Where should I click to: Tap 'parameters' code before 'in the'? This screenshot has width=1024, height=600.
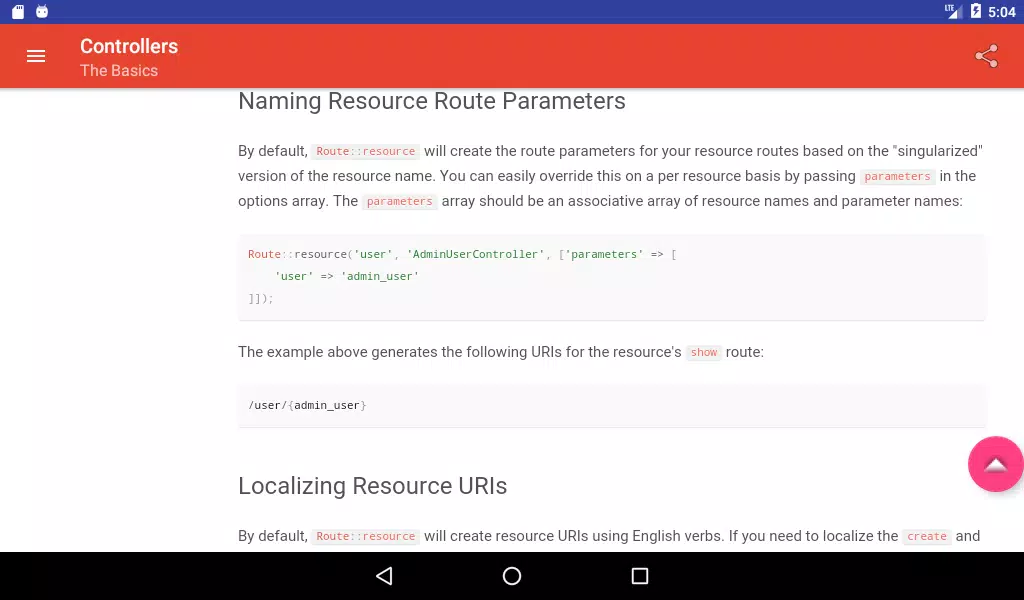tap(897, 176)
